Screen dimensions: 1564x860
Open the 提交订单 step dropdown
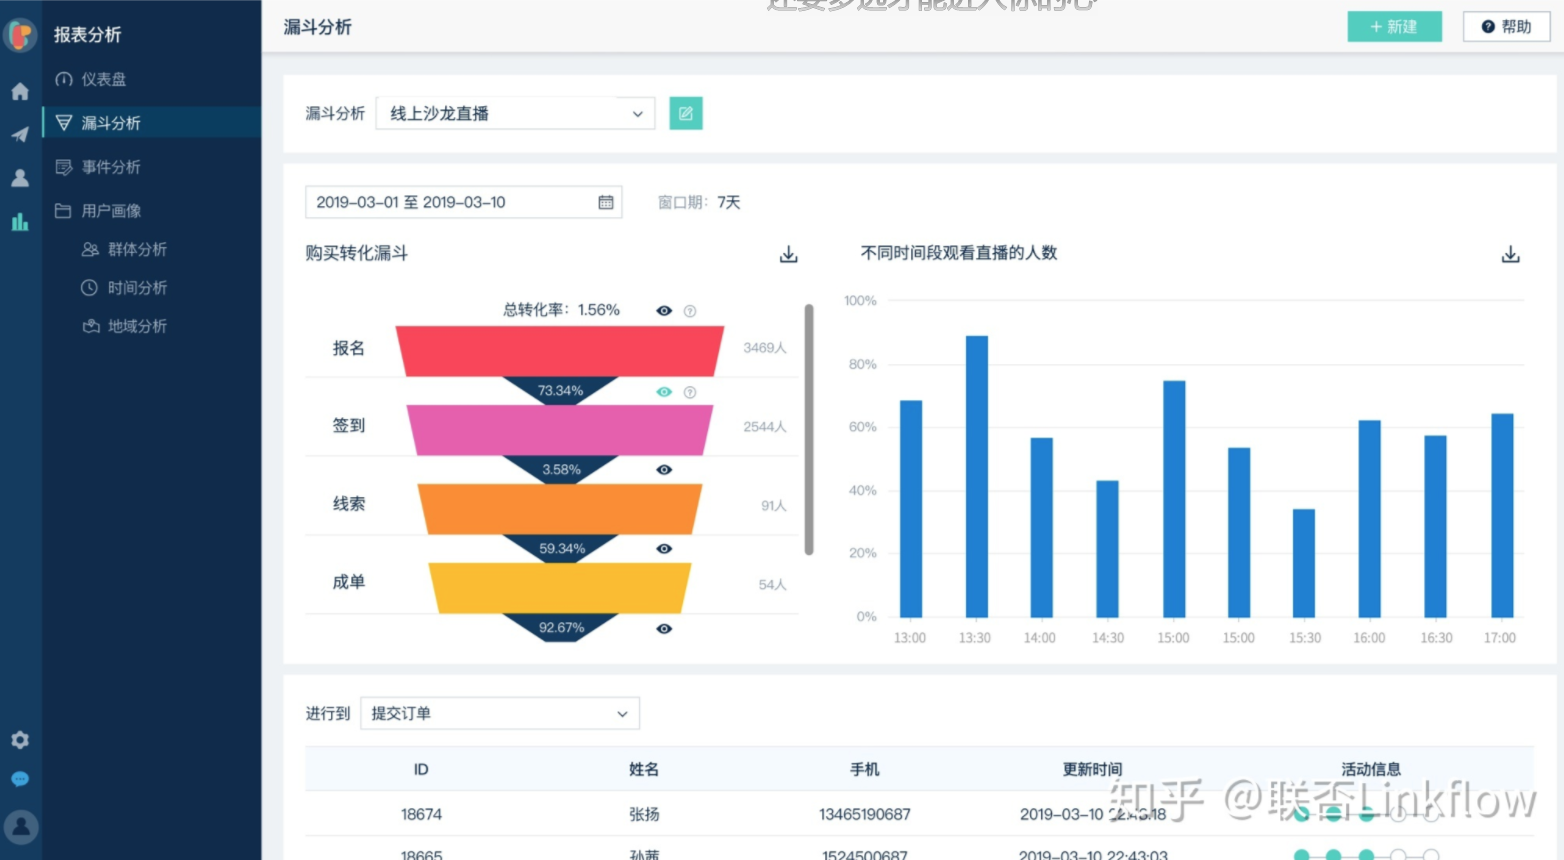click(x=500, y=714)
